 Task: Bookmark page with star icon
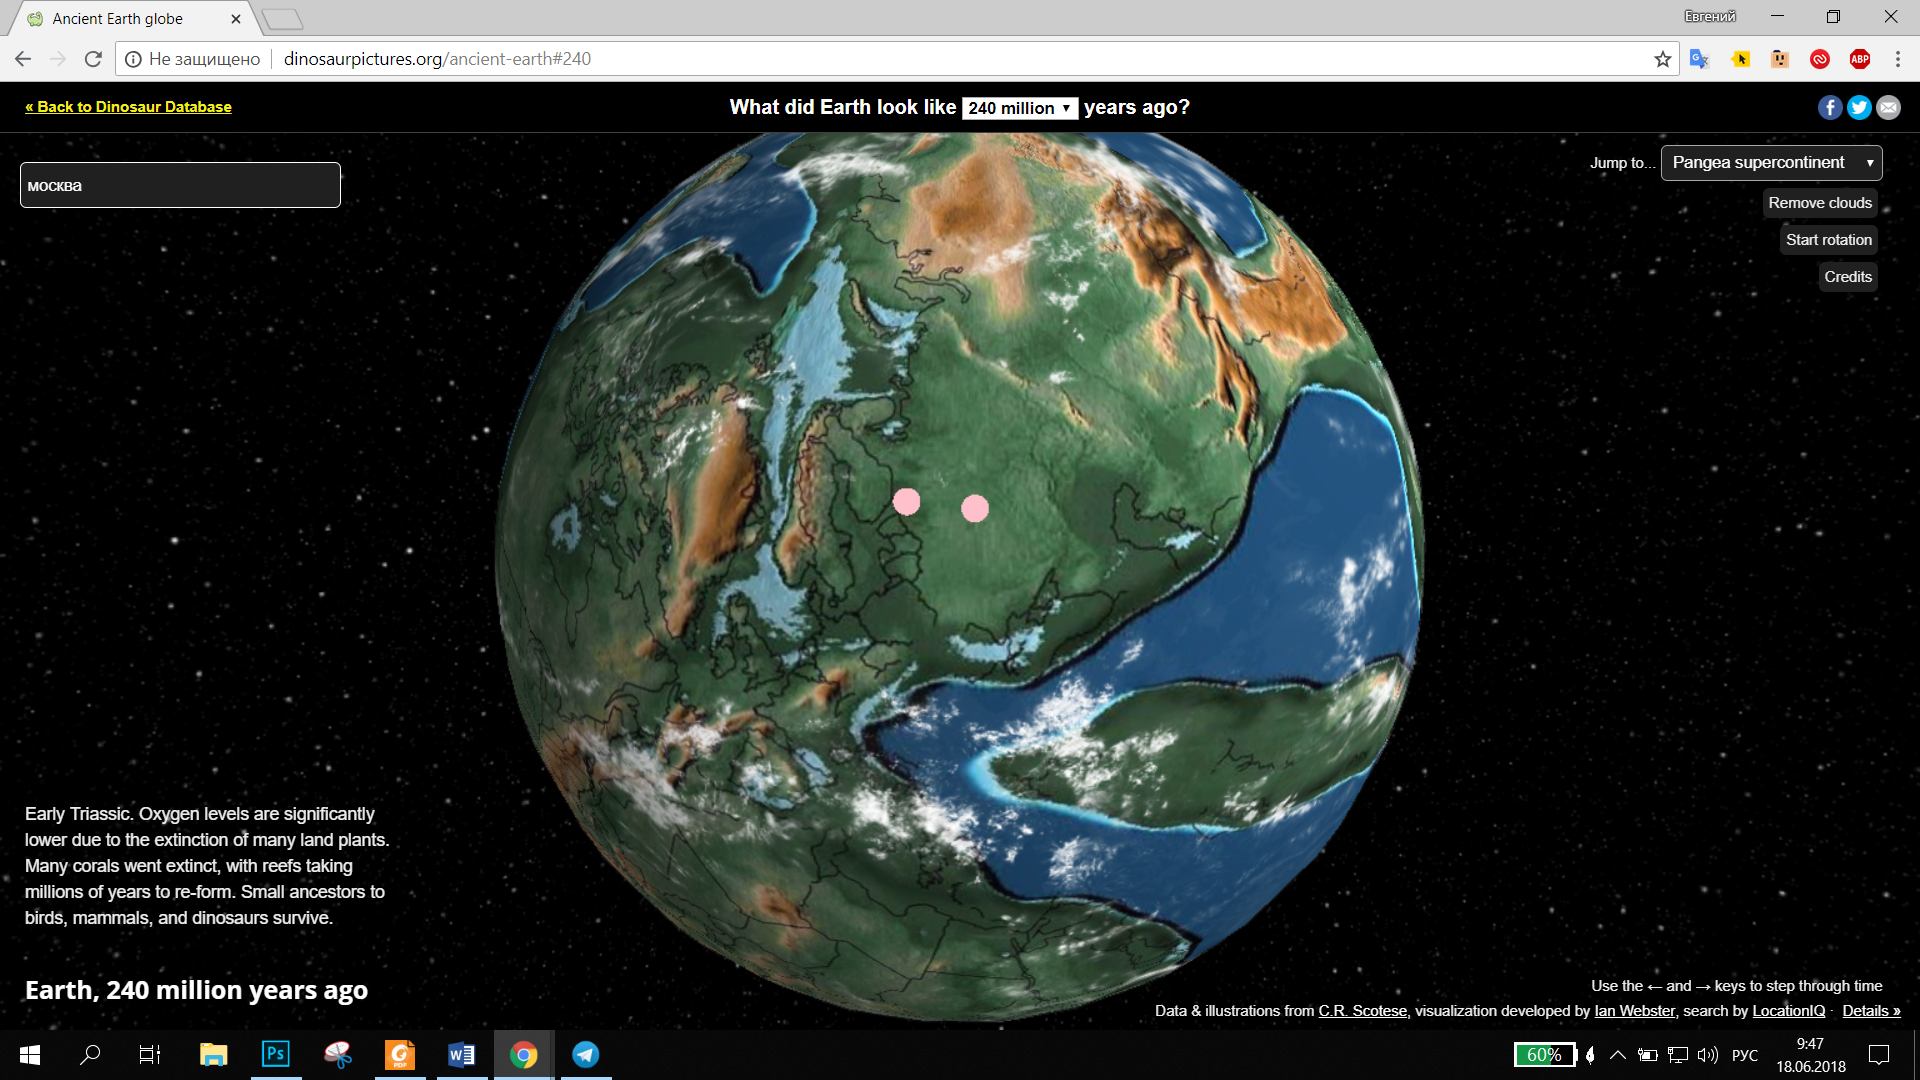click(x=1662, y=59)
